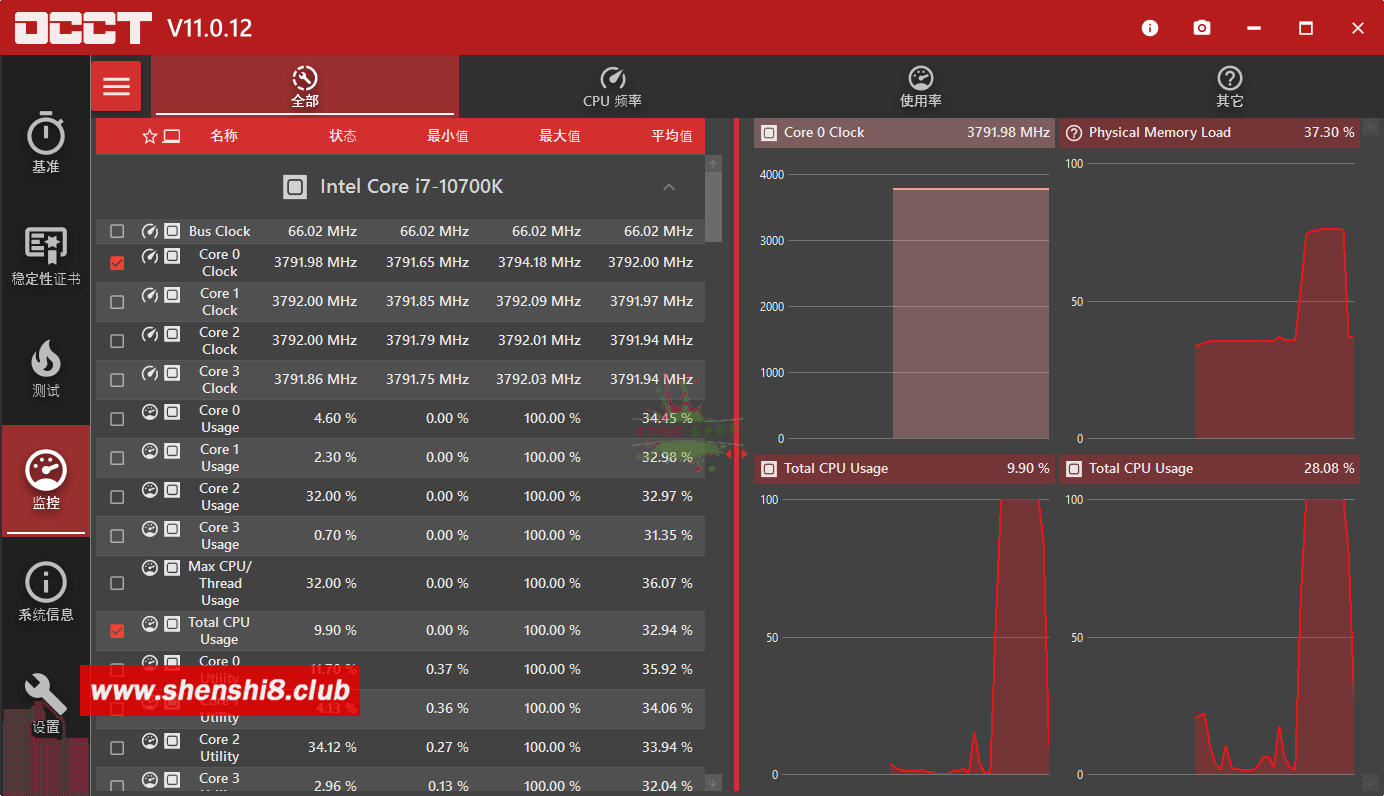Click the star favorites header icon
The width and height of the screenshot is (1384, 796).
coord(150,136)
